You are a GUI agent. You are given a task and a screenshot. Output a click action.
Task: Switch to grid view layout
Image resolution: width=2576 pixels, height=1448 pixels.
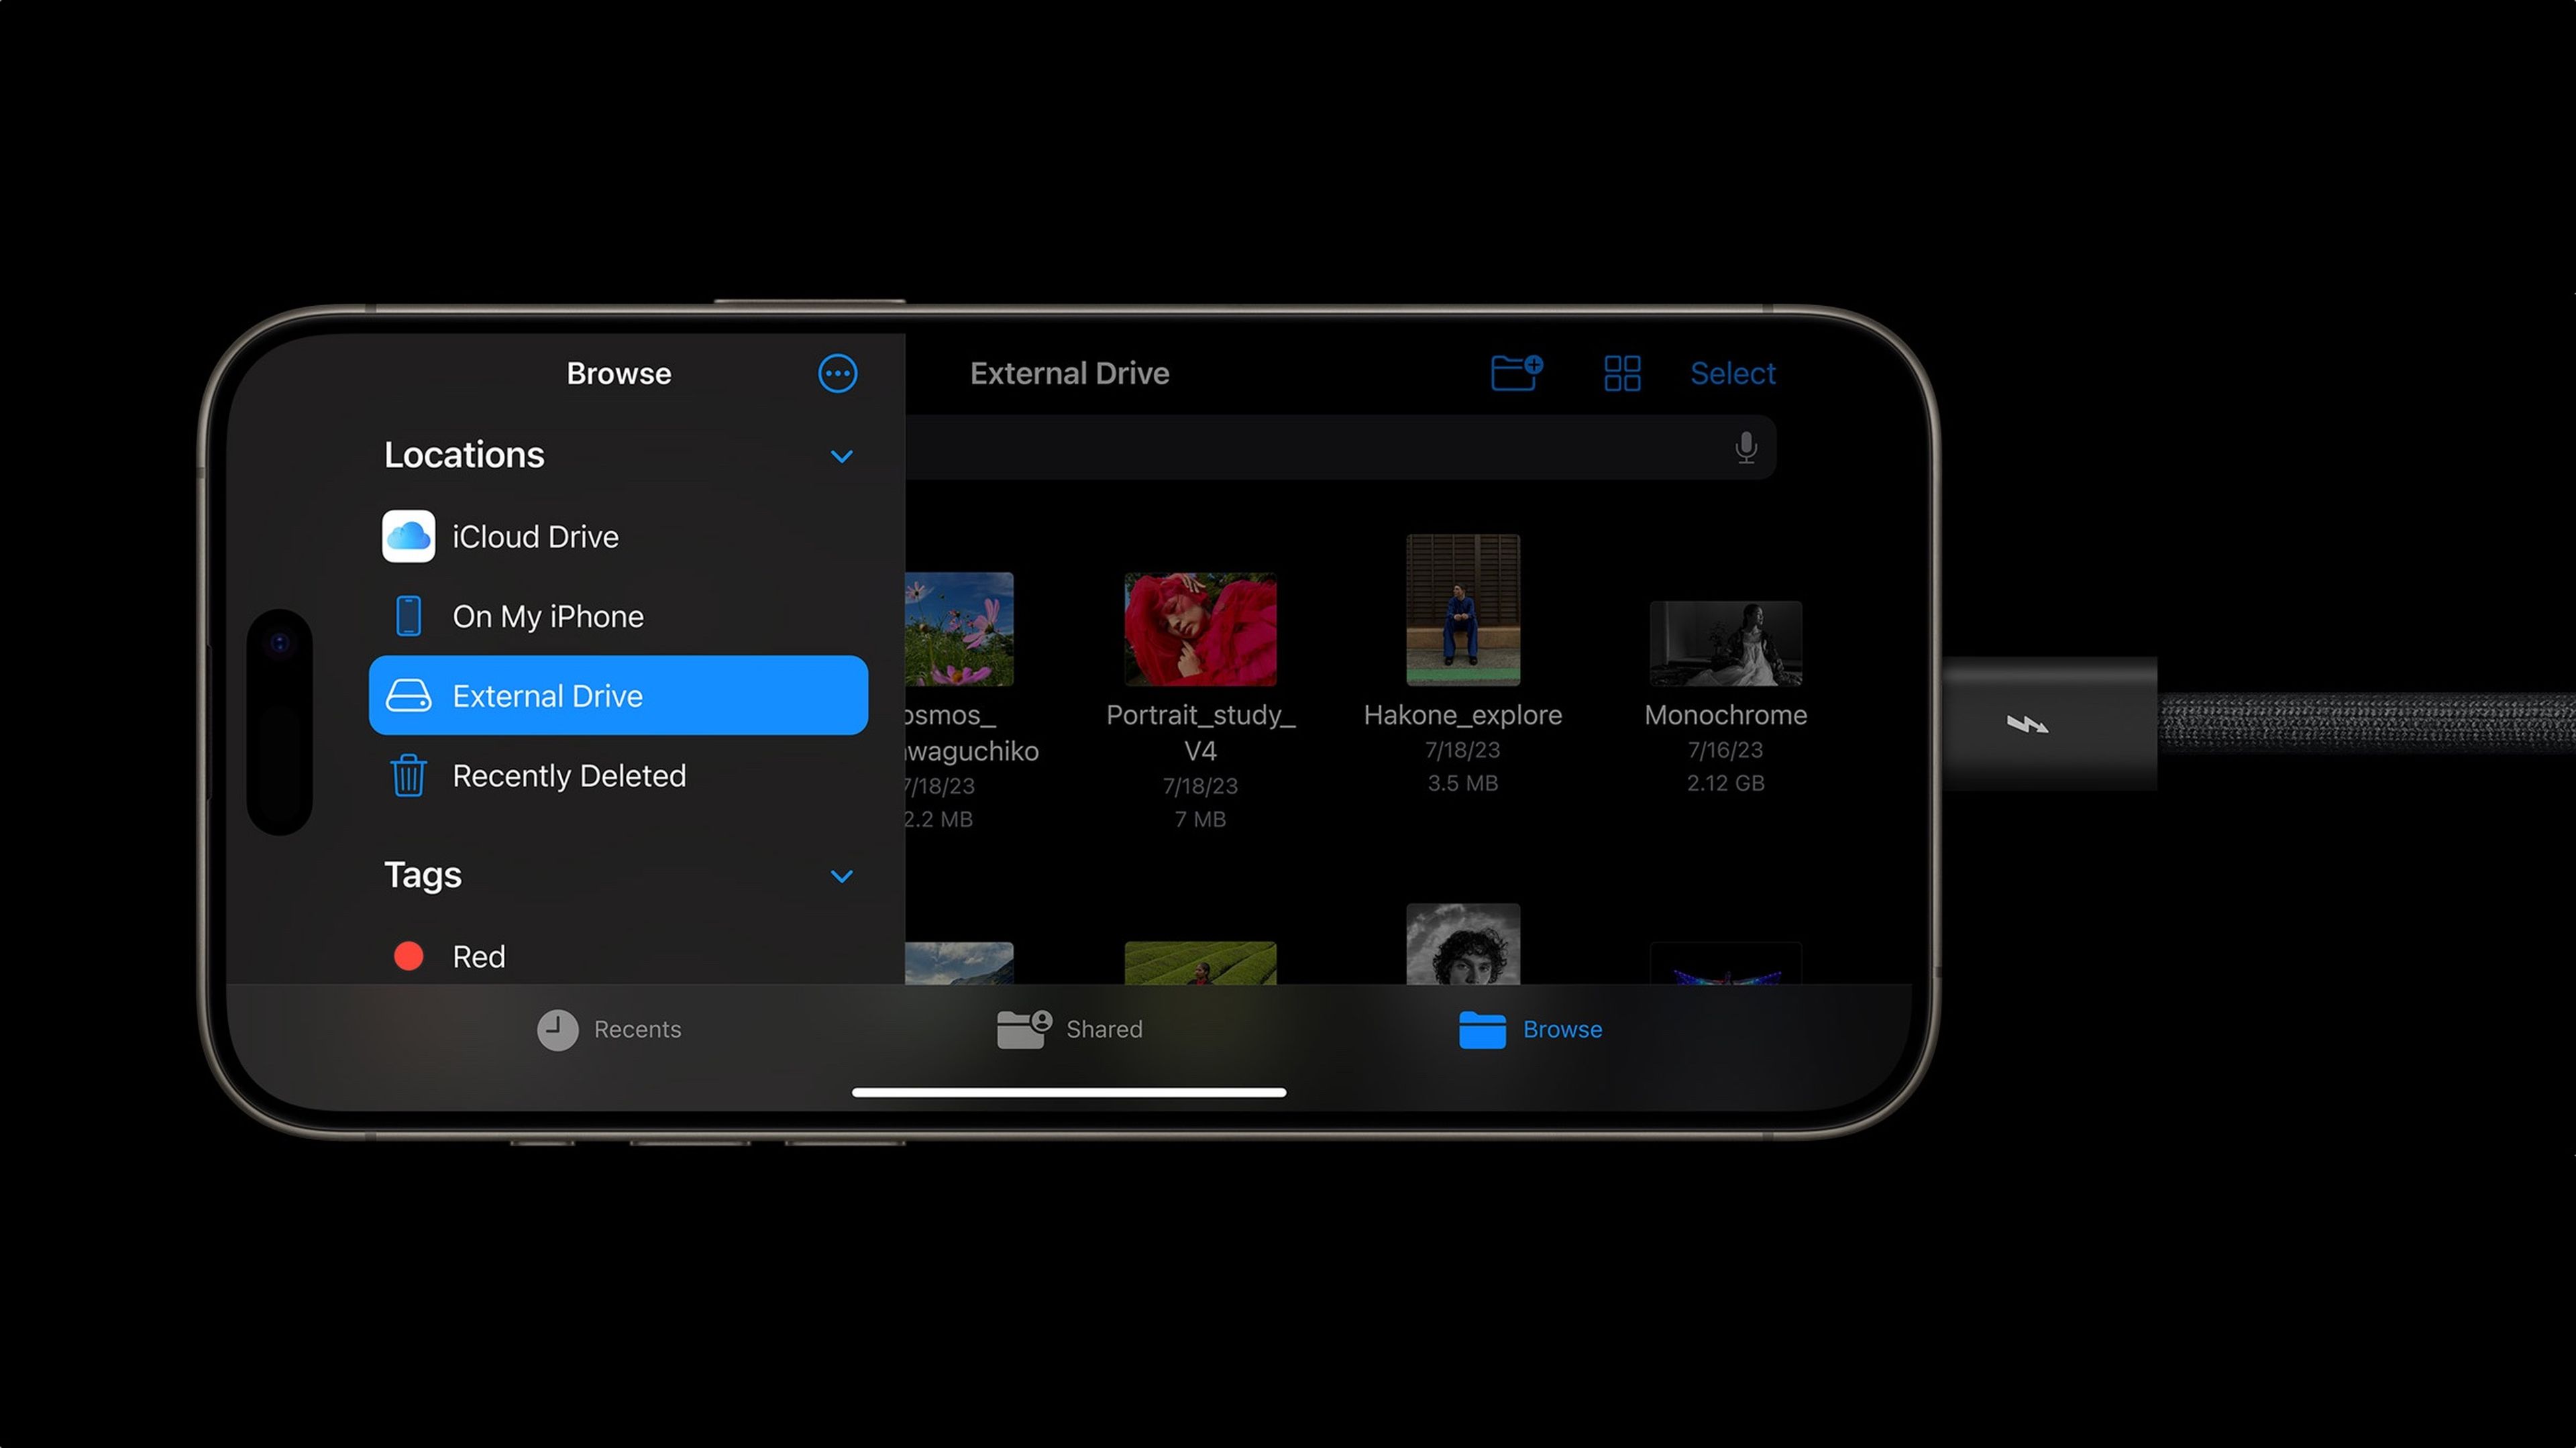[1621, 373]
